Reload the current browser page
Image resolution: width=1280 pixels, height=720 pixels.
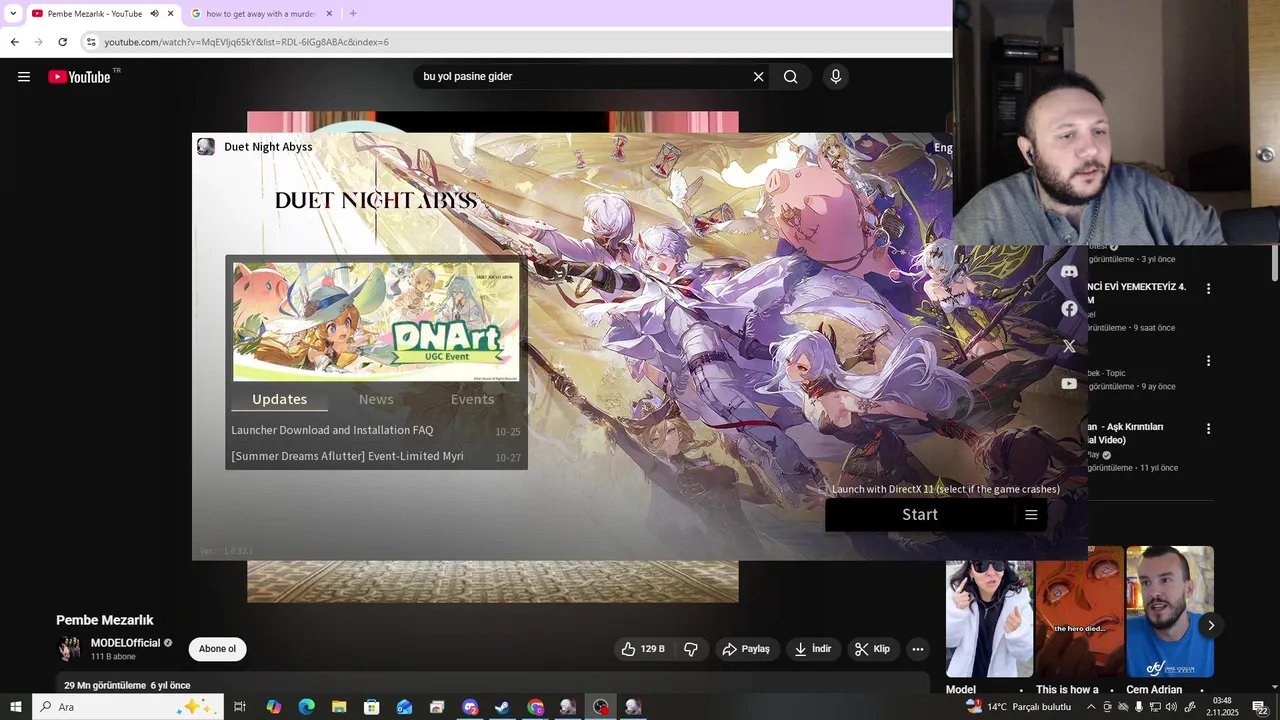point(62,42)
